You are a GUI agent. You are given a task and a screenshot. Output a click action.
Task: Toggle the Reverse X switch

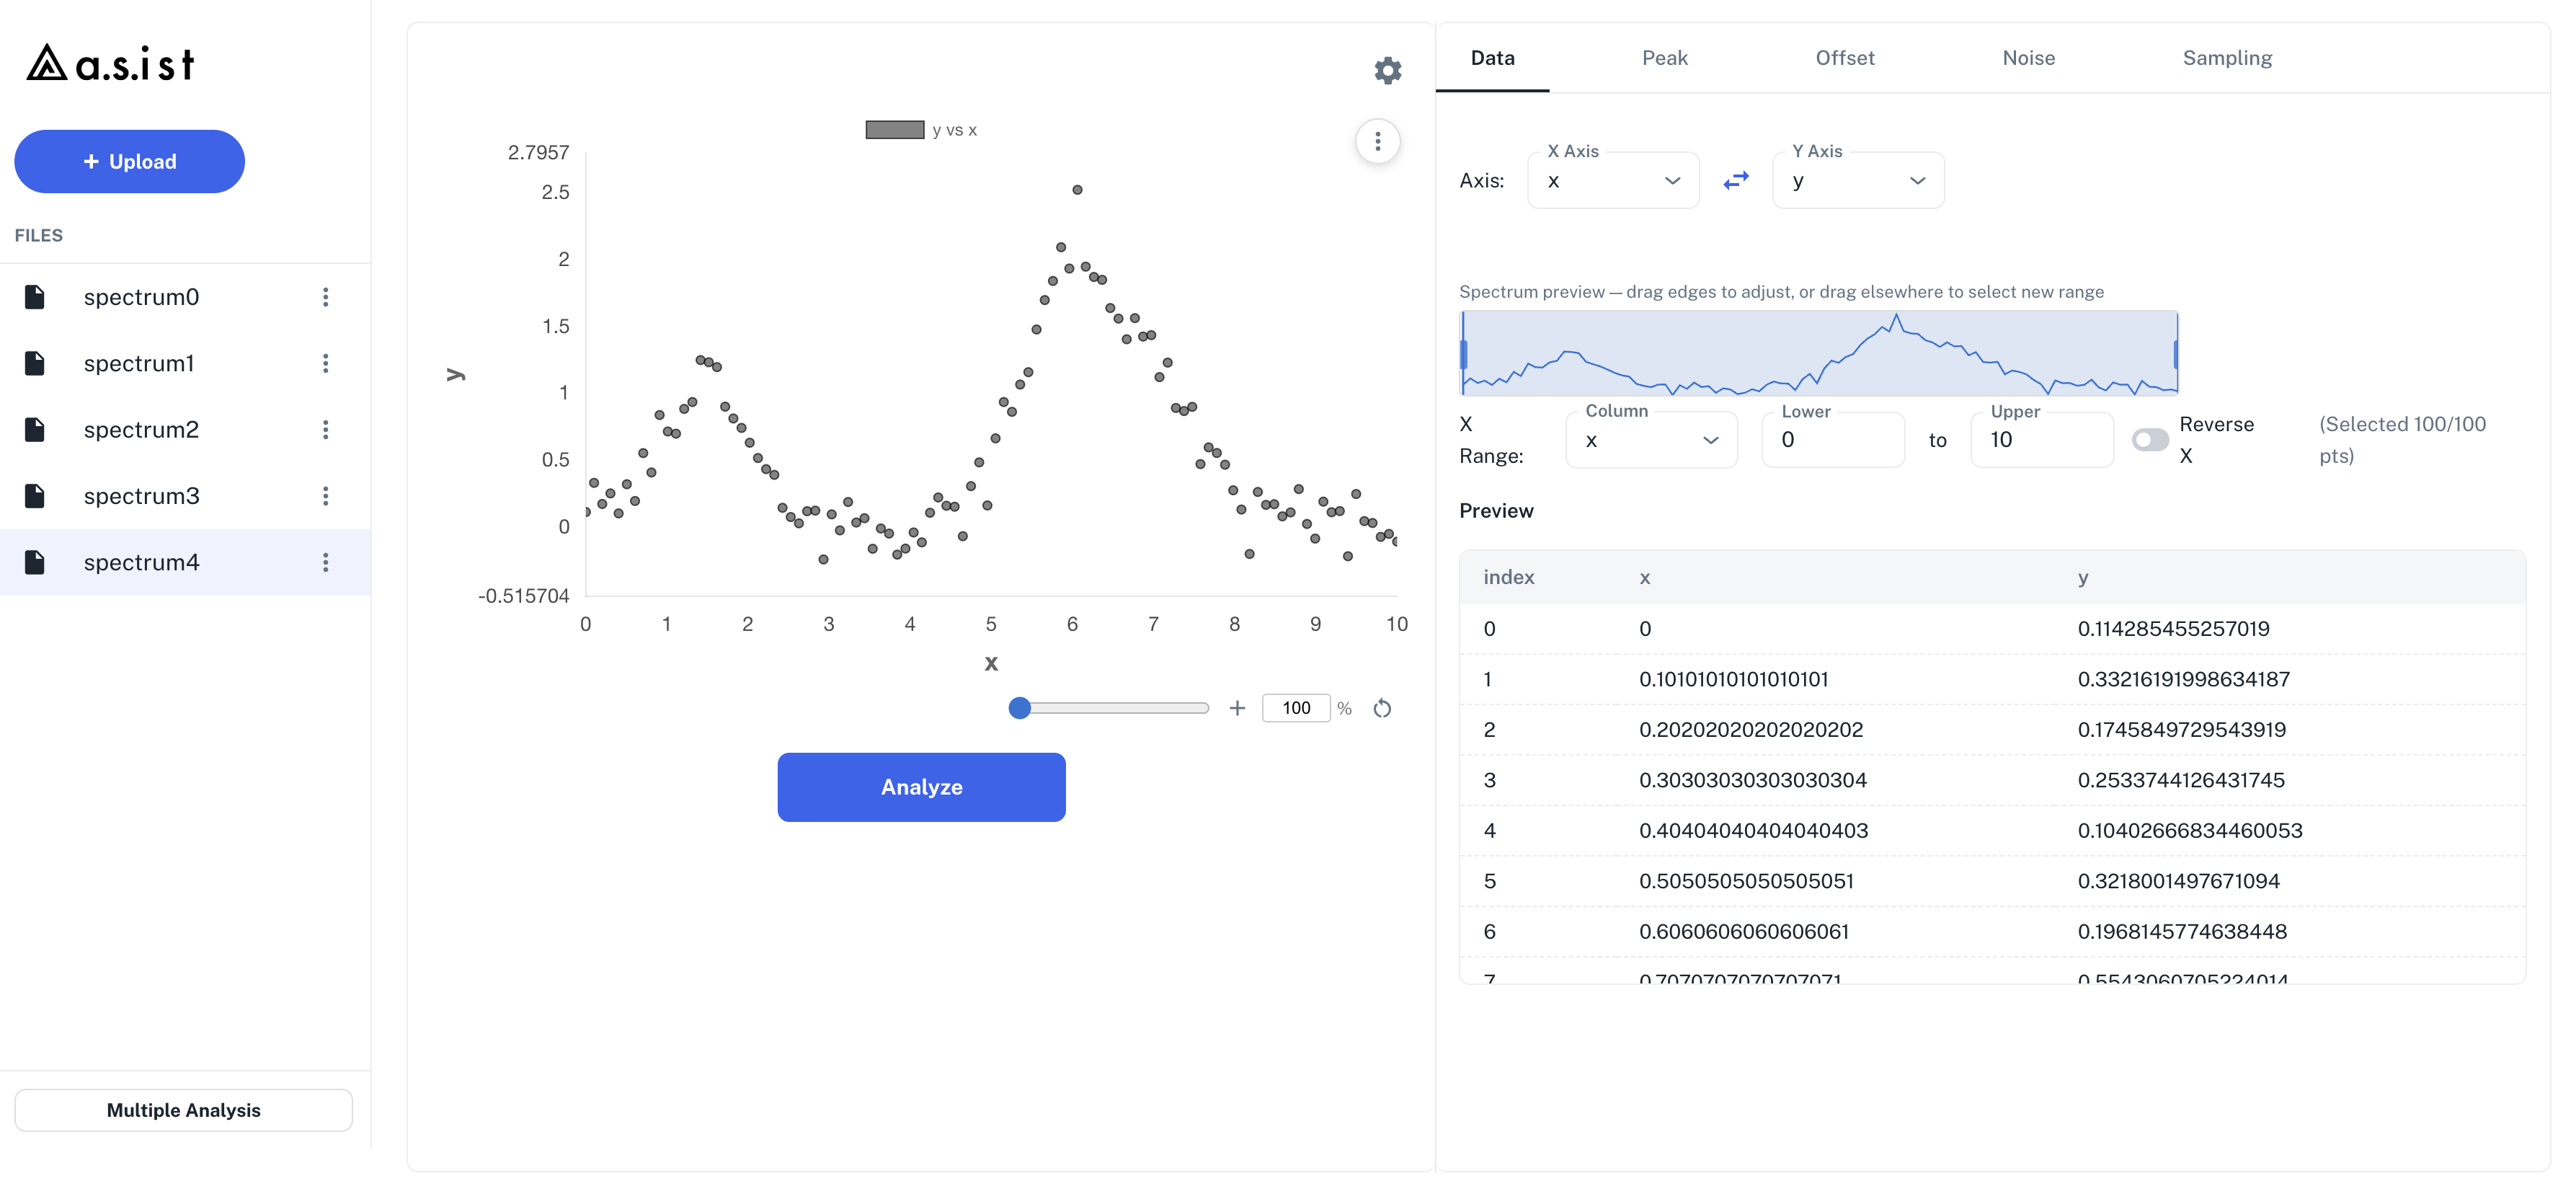point(2149,440)
